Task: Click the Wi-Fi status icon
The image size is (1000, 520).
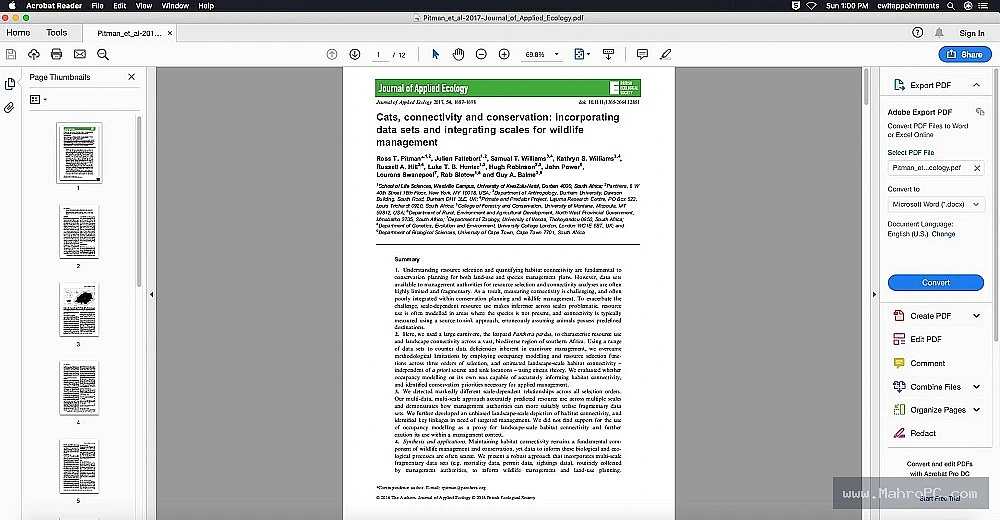Action: pos(811,6)
